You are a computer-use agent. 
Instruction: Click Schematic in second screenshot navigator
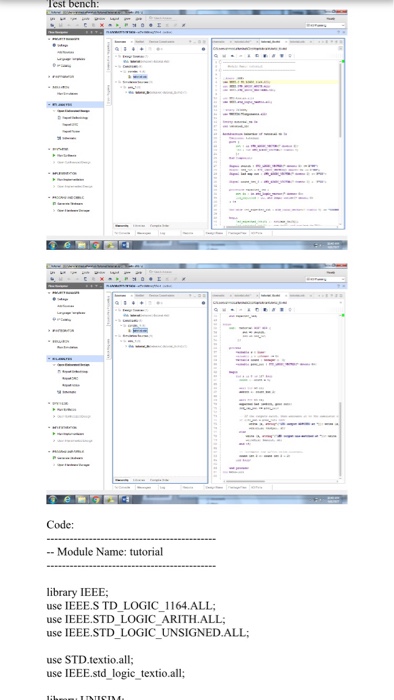[x=68, y=392]
